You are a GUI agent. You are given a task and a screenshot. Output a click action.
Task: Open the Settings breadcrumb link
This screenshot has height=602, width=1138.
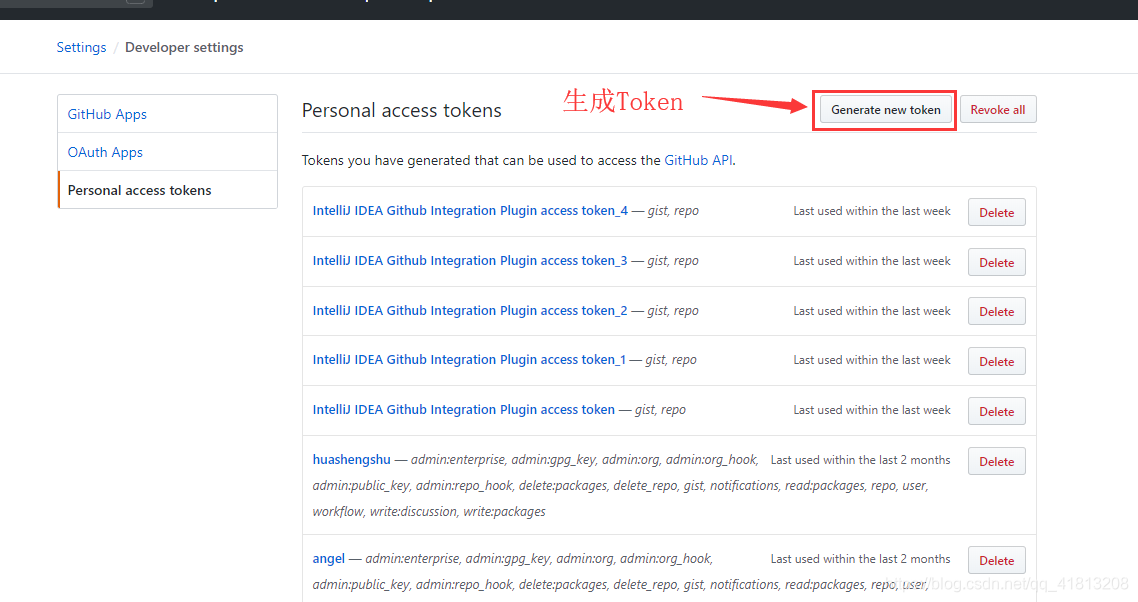tap(81, 47)
